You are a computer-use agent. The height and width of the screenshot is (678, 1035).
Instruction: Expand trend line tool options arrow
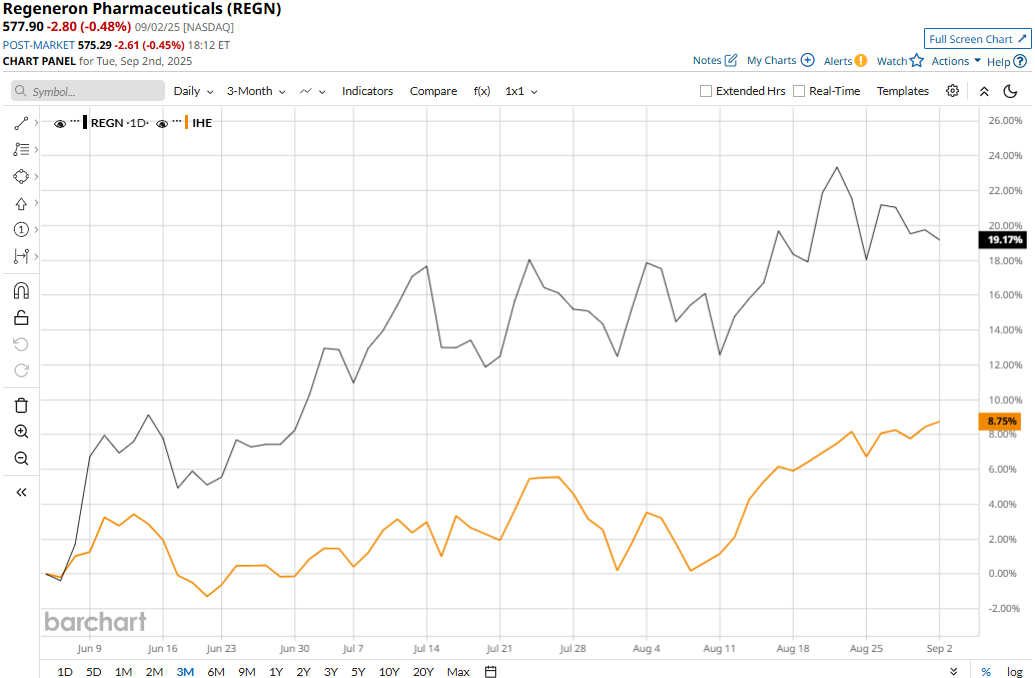click(x=36, y=123)
